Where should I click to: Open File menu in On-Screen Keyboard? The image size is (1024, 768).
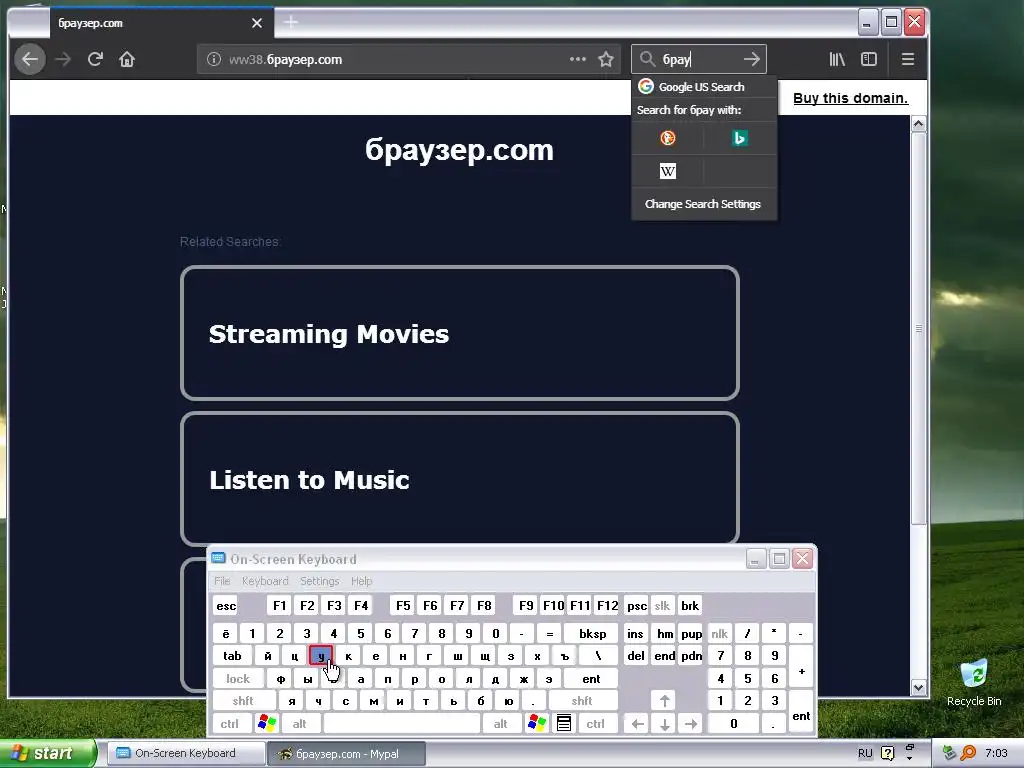[222, 581]
